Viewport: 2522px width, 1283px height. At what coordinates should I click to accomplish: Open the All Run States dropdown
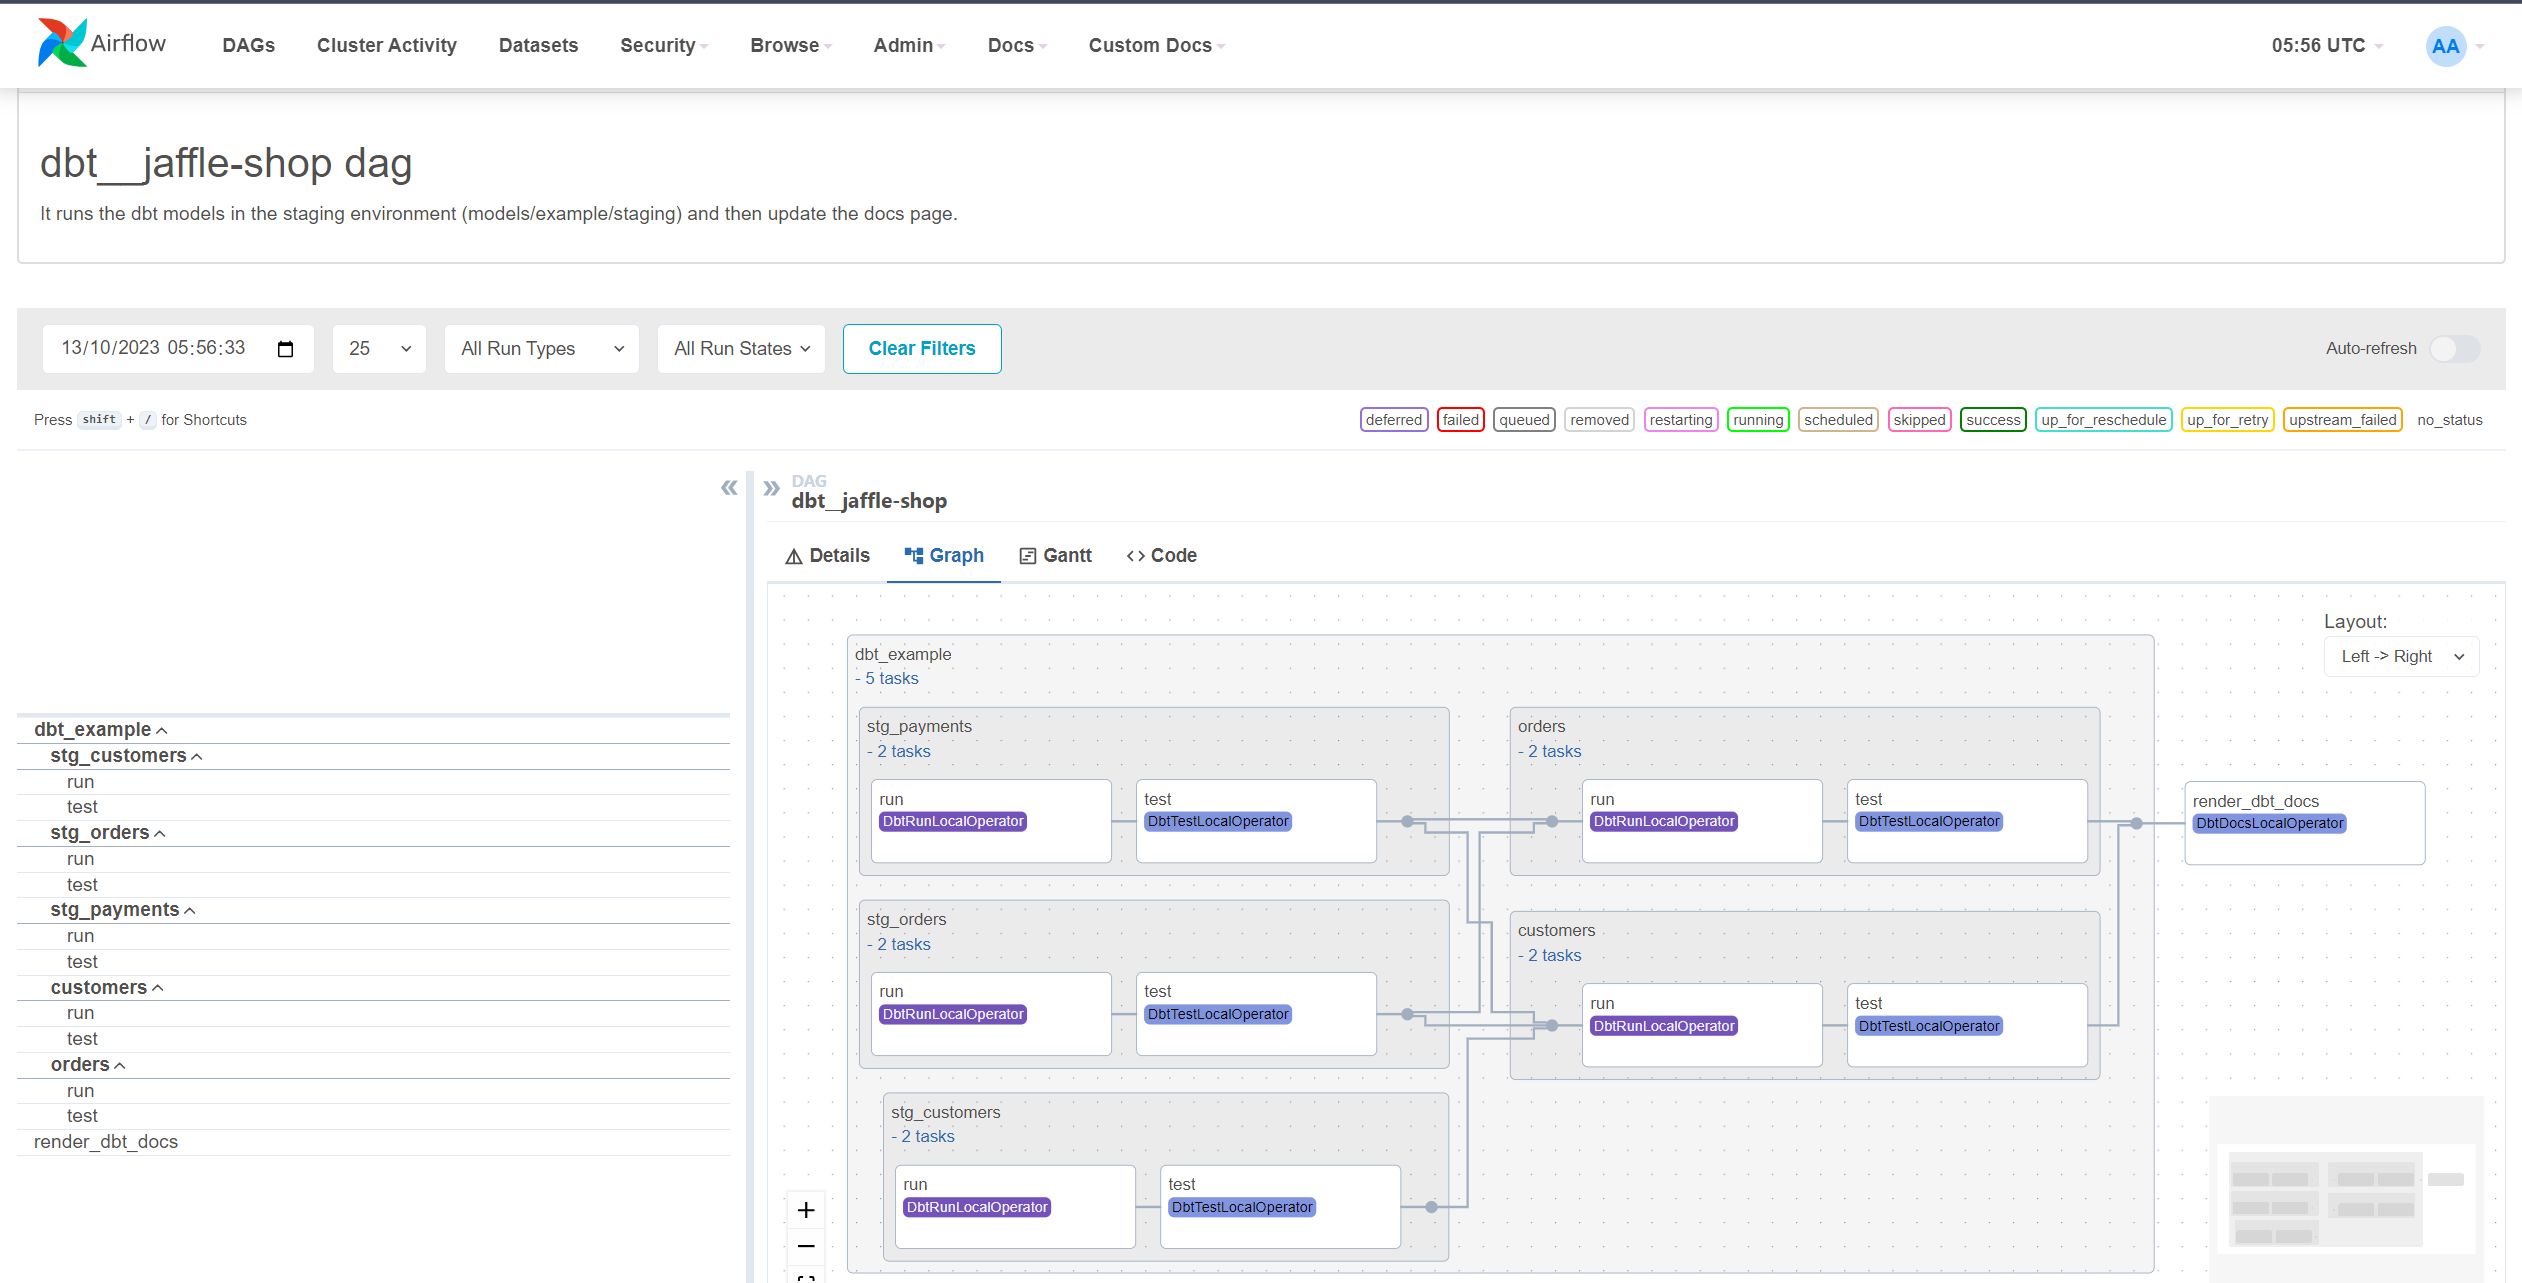coord(741,349)
